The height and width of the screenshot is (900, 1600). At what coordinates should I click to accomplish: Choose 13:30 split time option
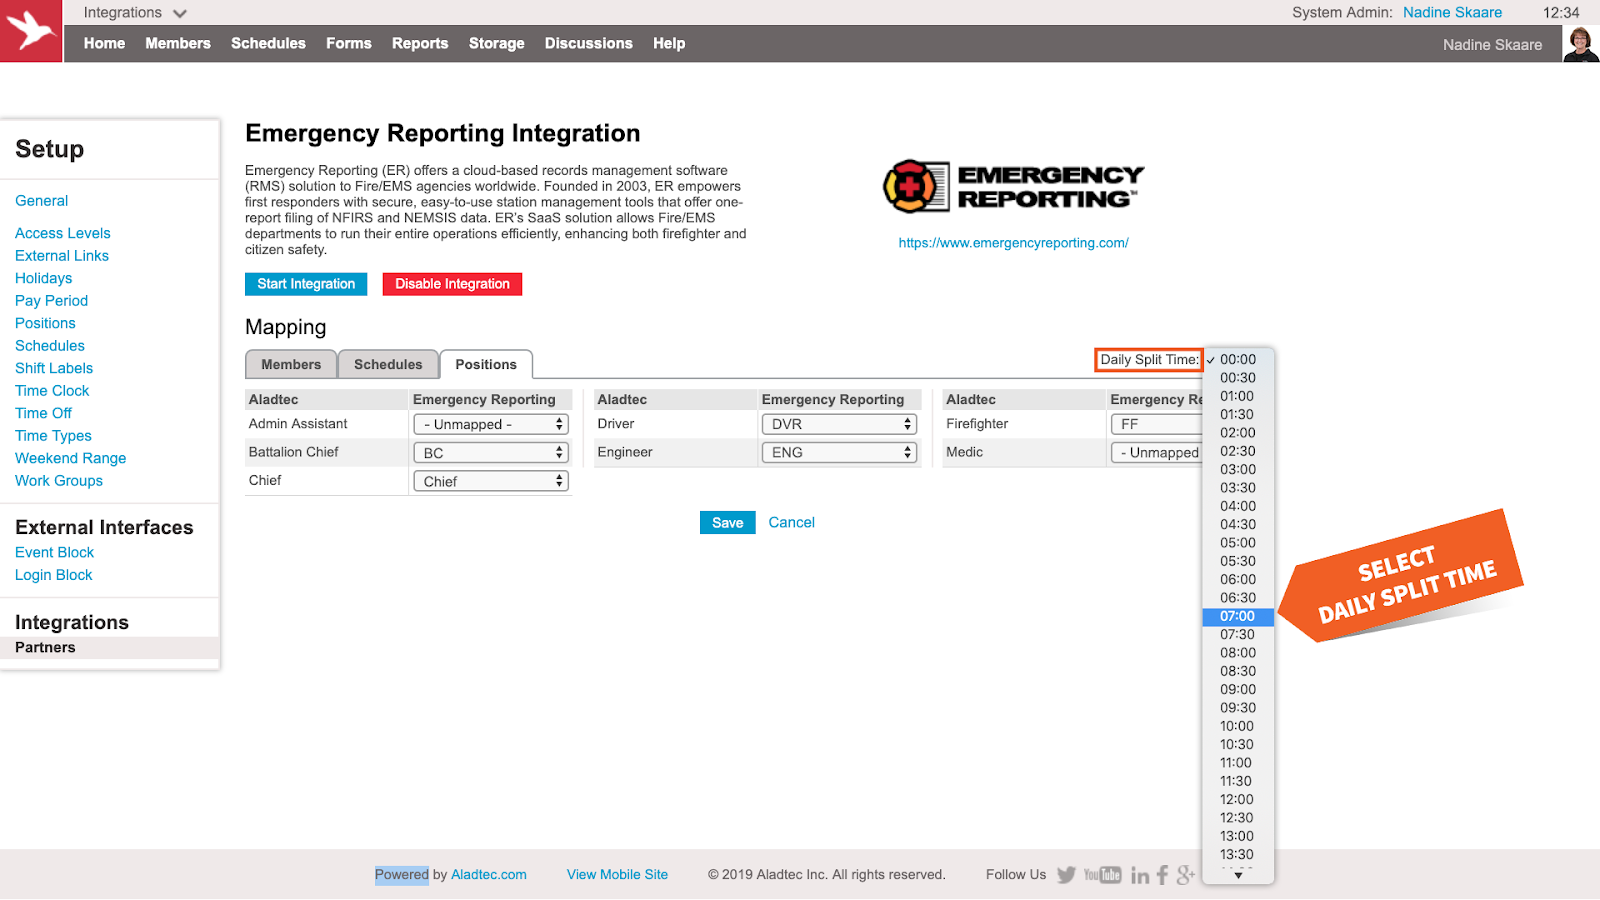click(1238, 855)
